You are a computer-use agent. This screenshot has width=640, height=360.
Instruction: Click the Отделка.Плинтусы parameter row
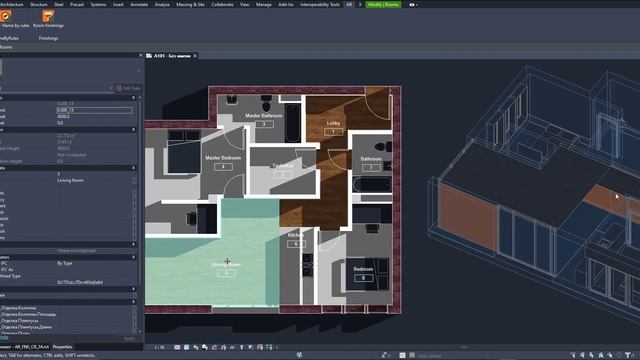[x=67, y=320]
